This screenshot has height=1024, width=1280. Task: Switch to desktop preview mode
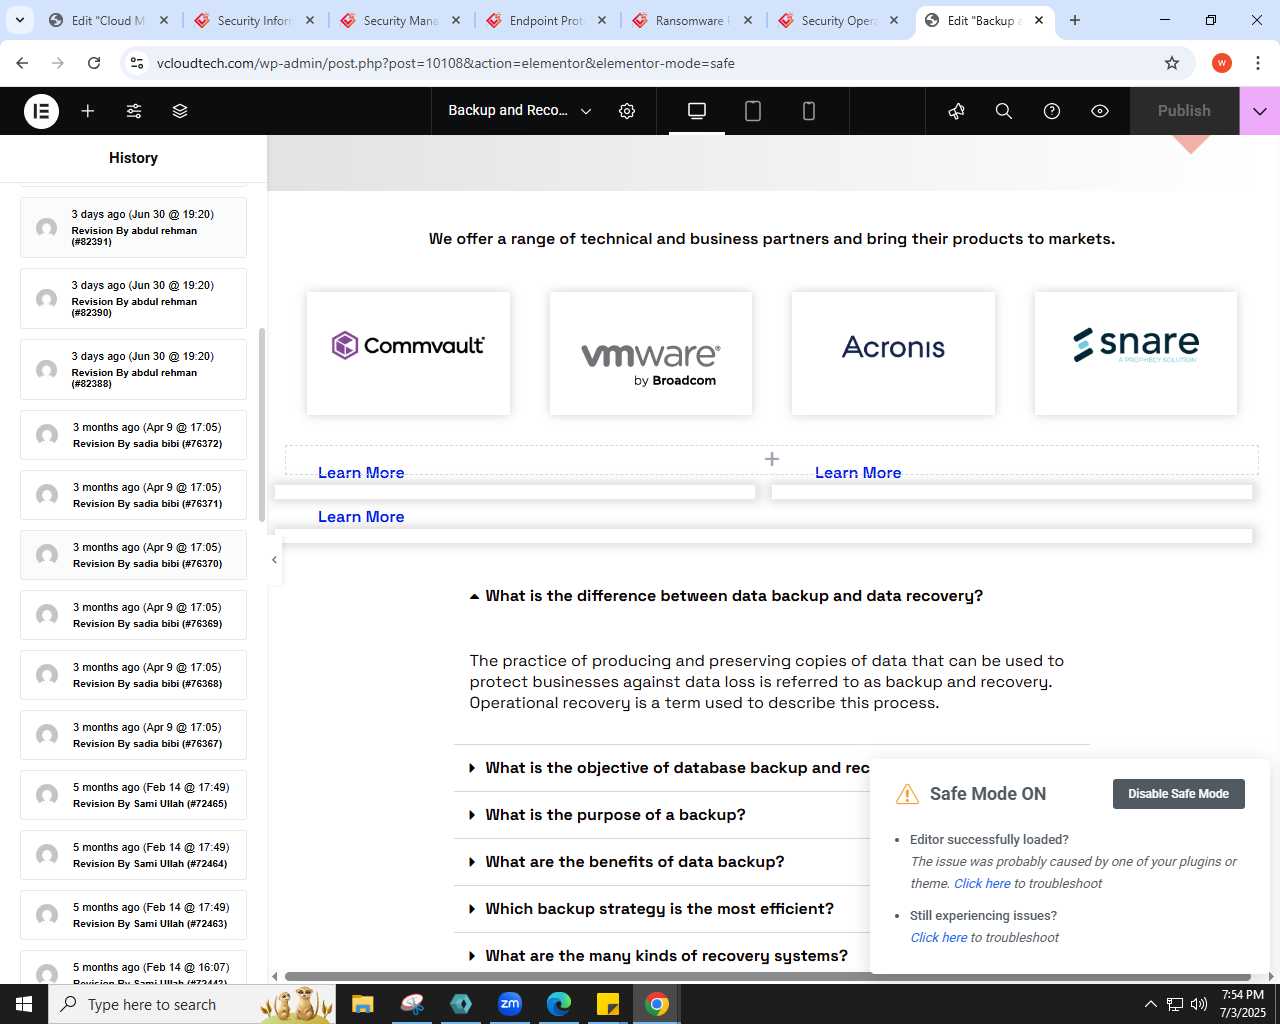click(x=697, y=111)
